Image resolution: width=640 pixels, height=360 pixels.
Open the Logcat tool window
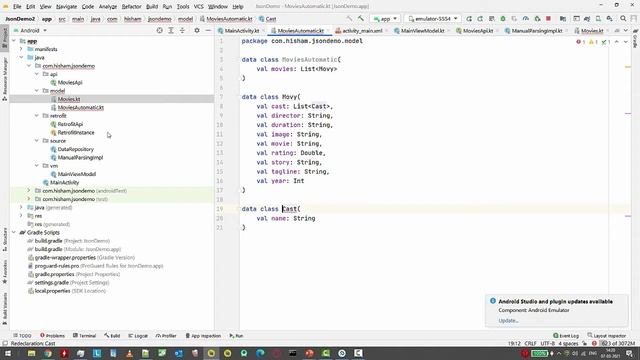[x=138, y=336]
